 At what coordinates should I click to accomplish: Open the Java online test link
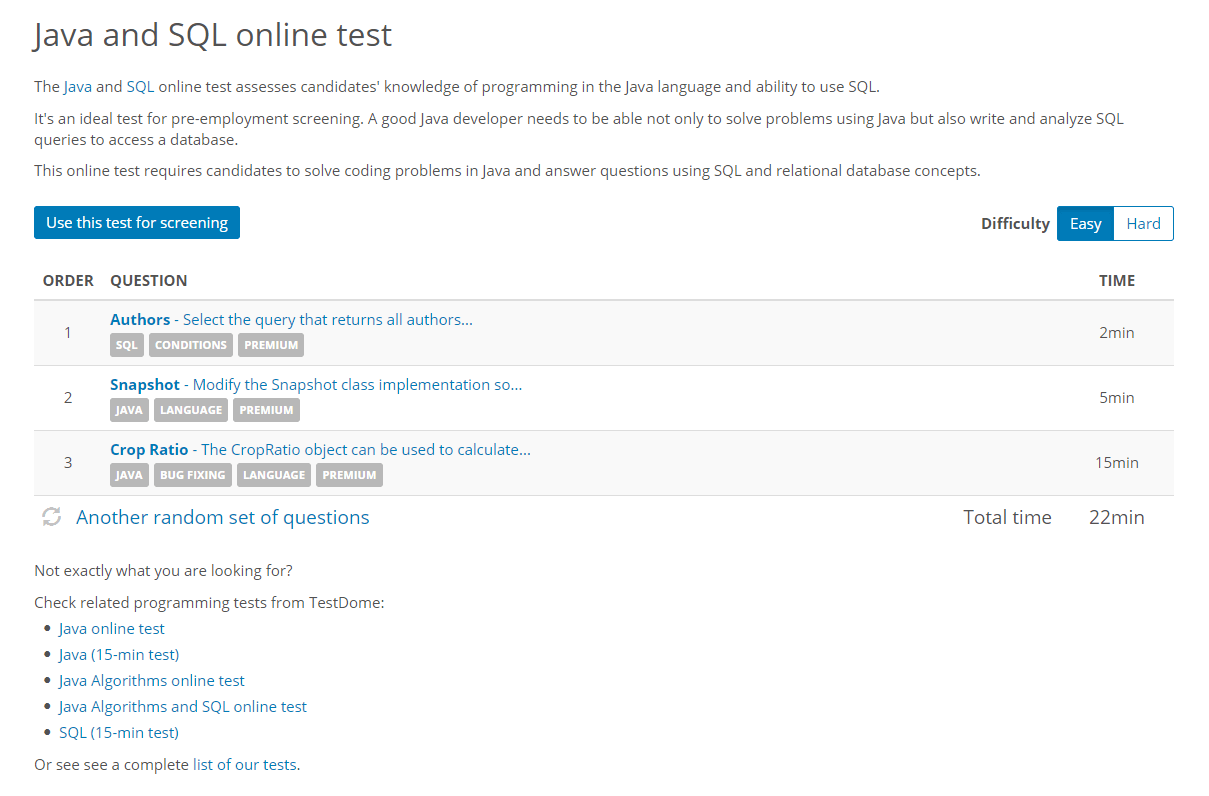click(x=112, y=629)
